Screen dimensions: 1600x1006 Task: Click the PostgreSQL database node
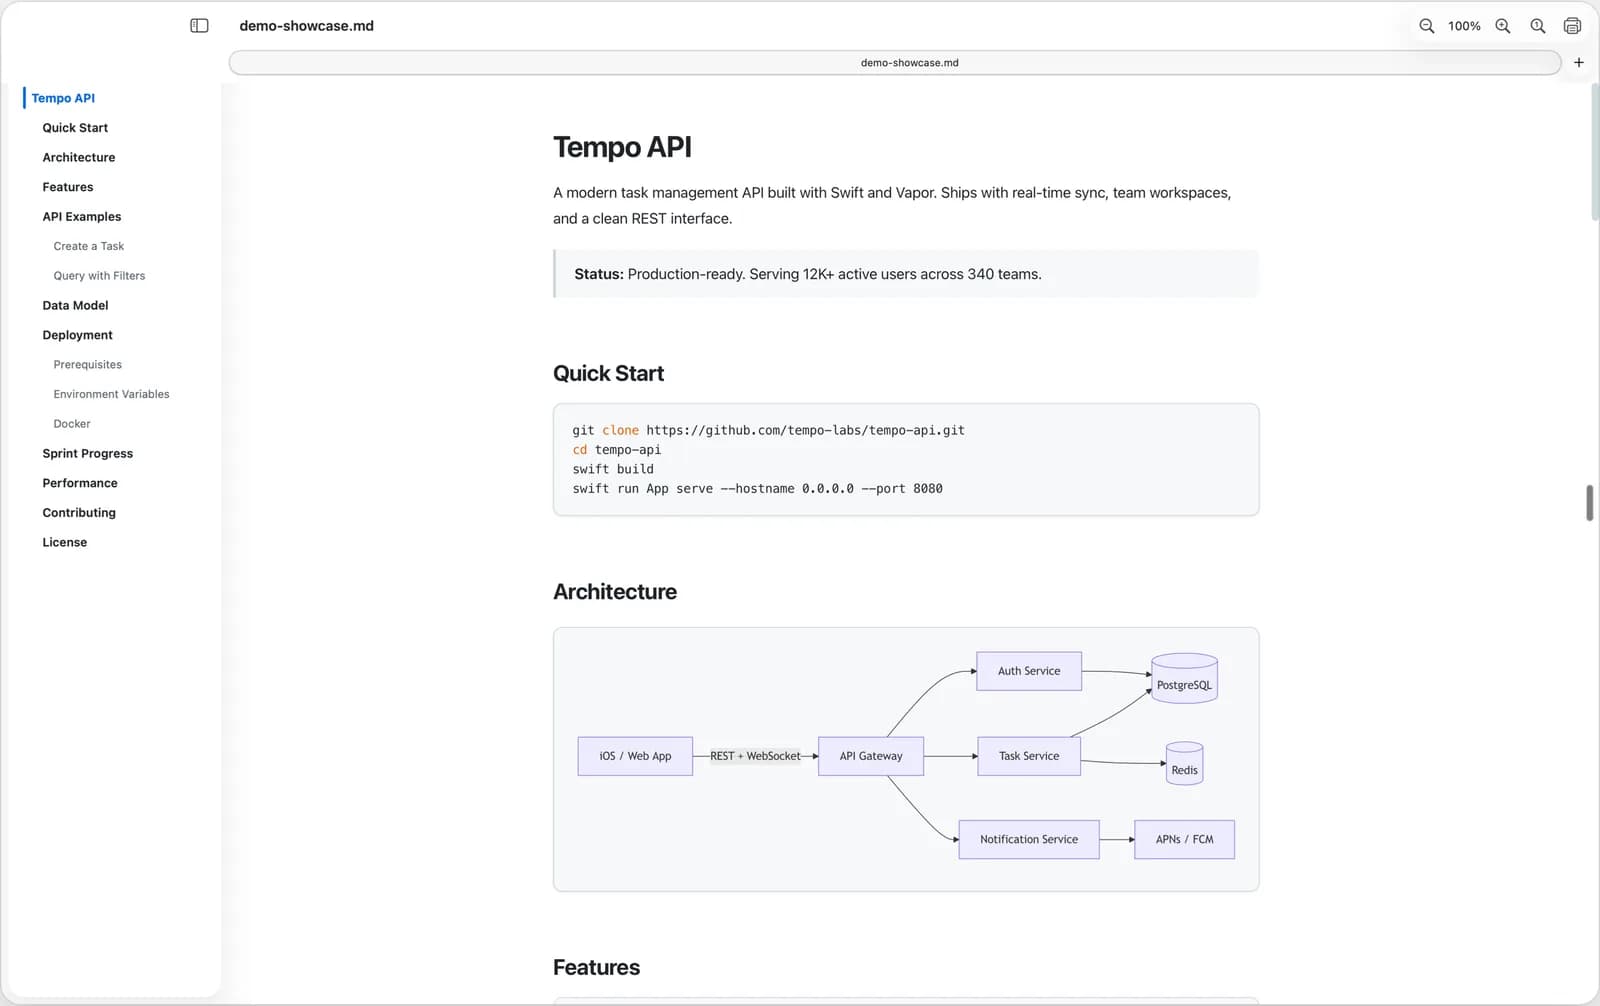tap(1184, 679)
